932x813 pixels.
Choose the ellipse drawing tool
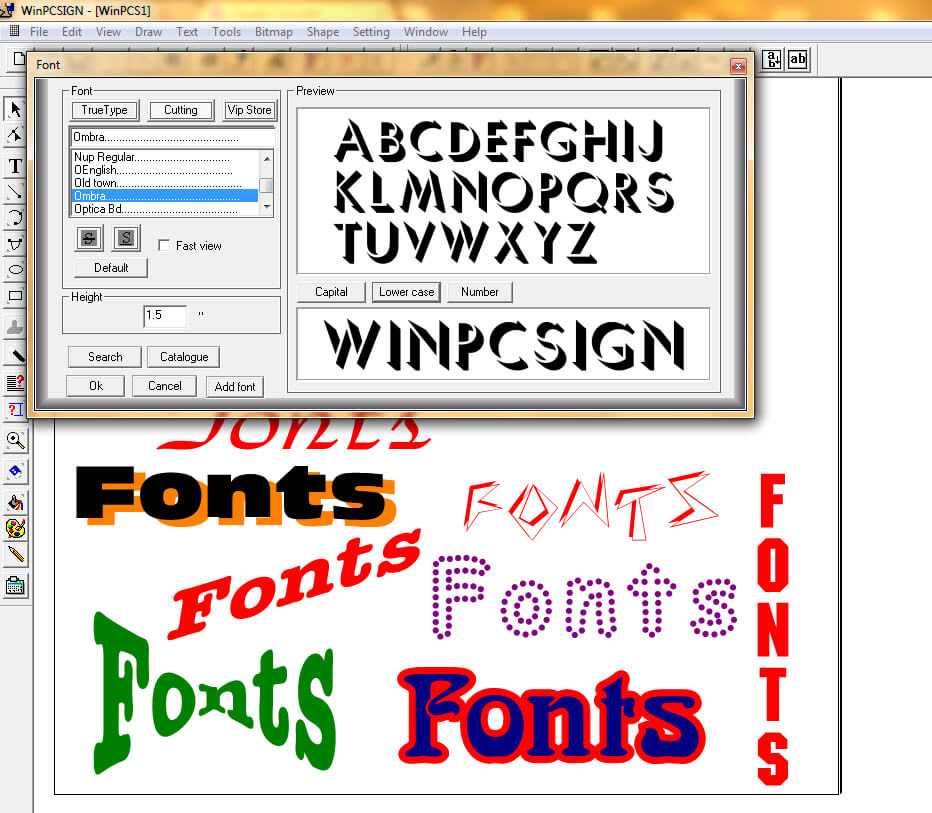coord(15,269)
